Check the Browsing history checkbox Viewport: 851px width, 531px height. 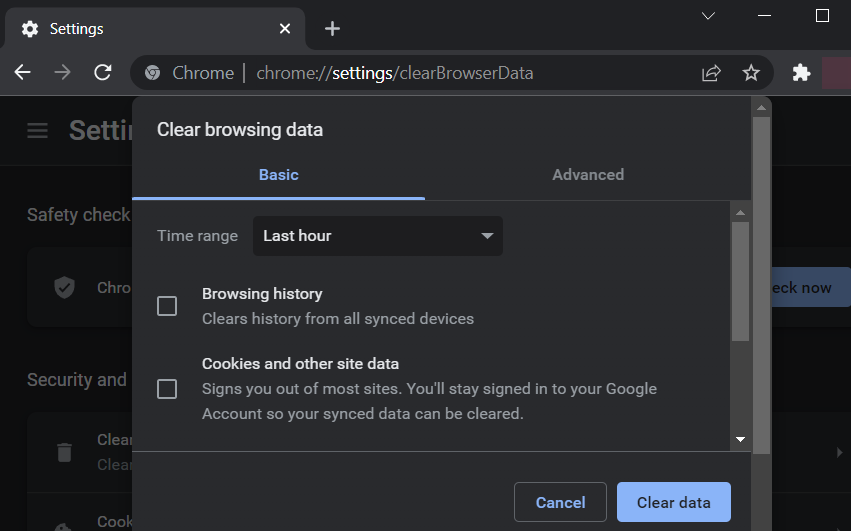[x=167, y=306]
